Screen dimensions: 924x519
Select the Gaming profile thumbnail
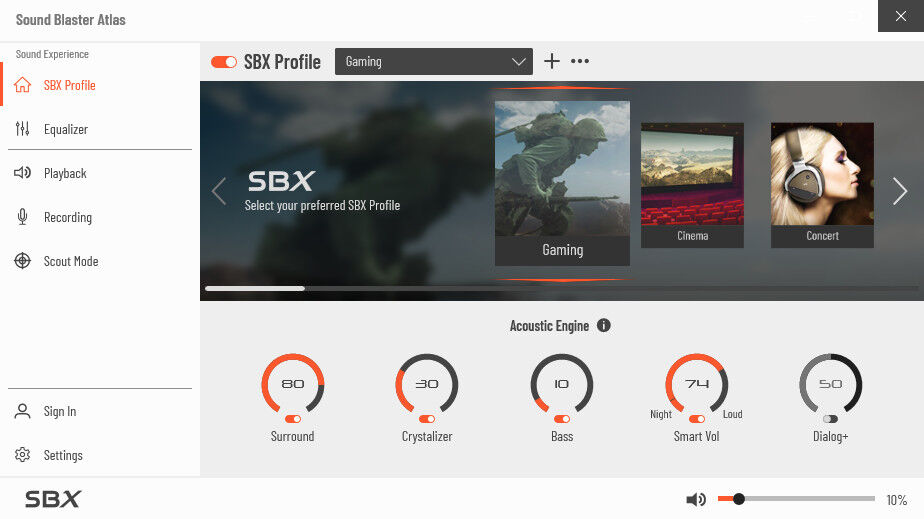pos(562,183)
